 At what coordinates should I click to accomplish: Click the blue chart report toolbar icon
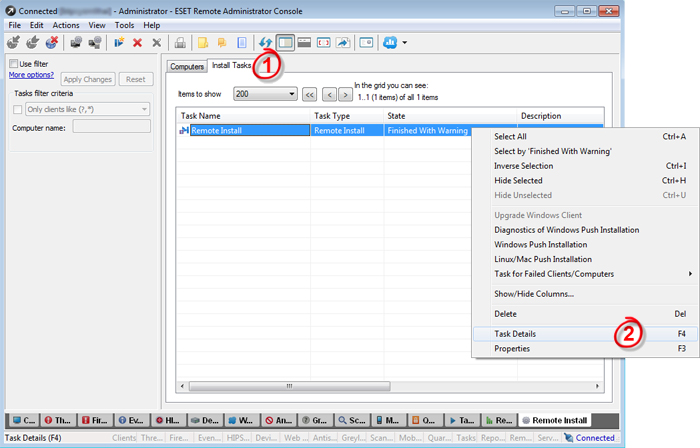click(390, 43)
